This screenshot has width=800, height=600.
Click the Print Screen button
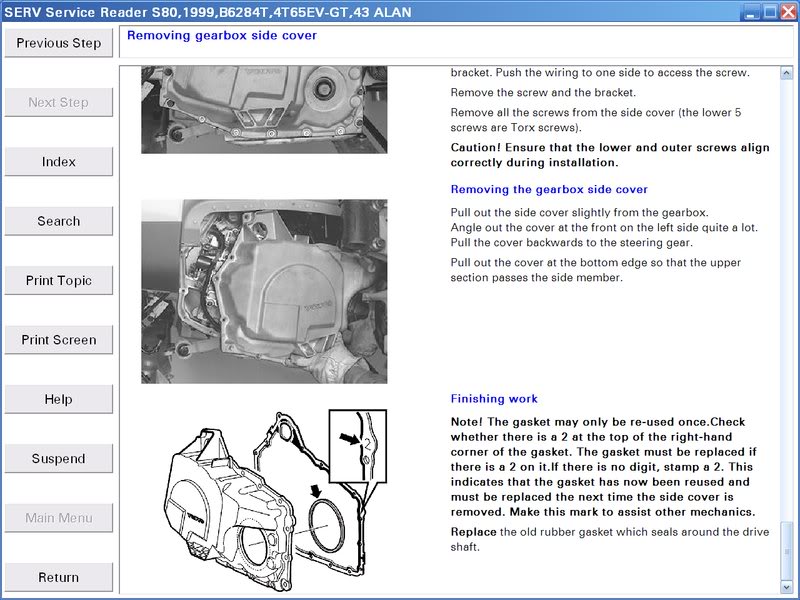pos(59,340)
